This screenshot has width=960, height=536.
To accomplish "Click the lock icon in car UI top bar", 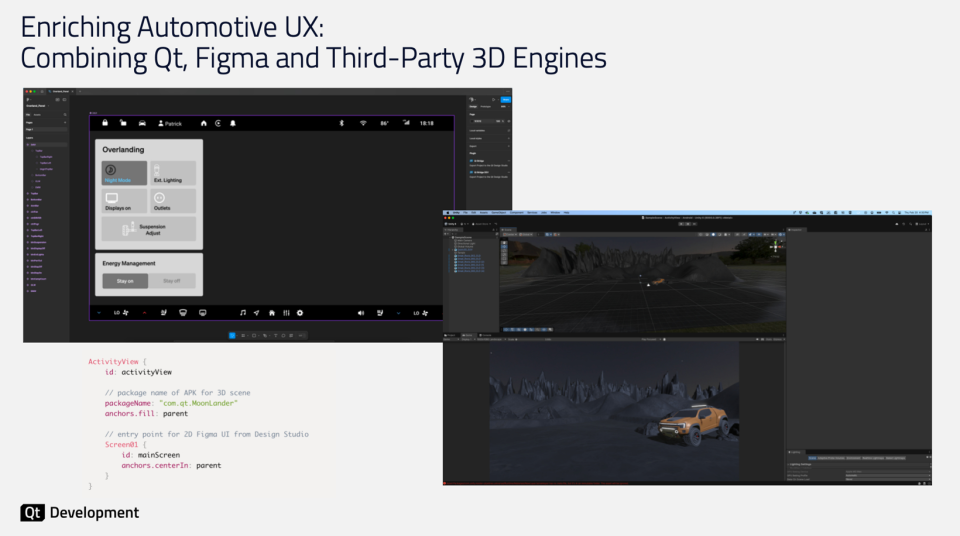I will click(105, 123).
